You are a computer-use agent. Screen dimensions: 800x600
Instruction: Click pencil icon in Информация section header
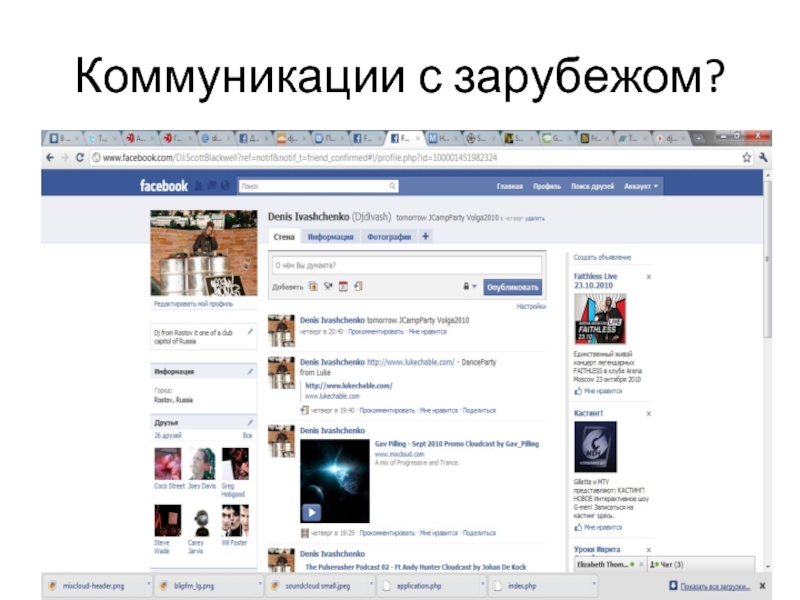(250, 371)
